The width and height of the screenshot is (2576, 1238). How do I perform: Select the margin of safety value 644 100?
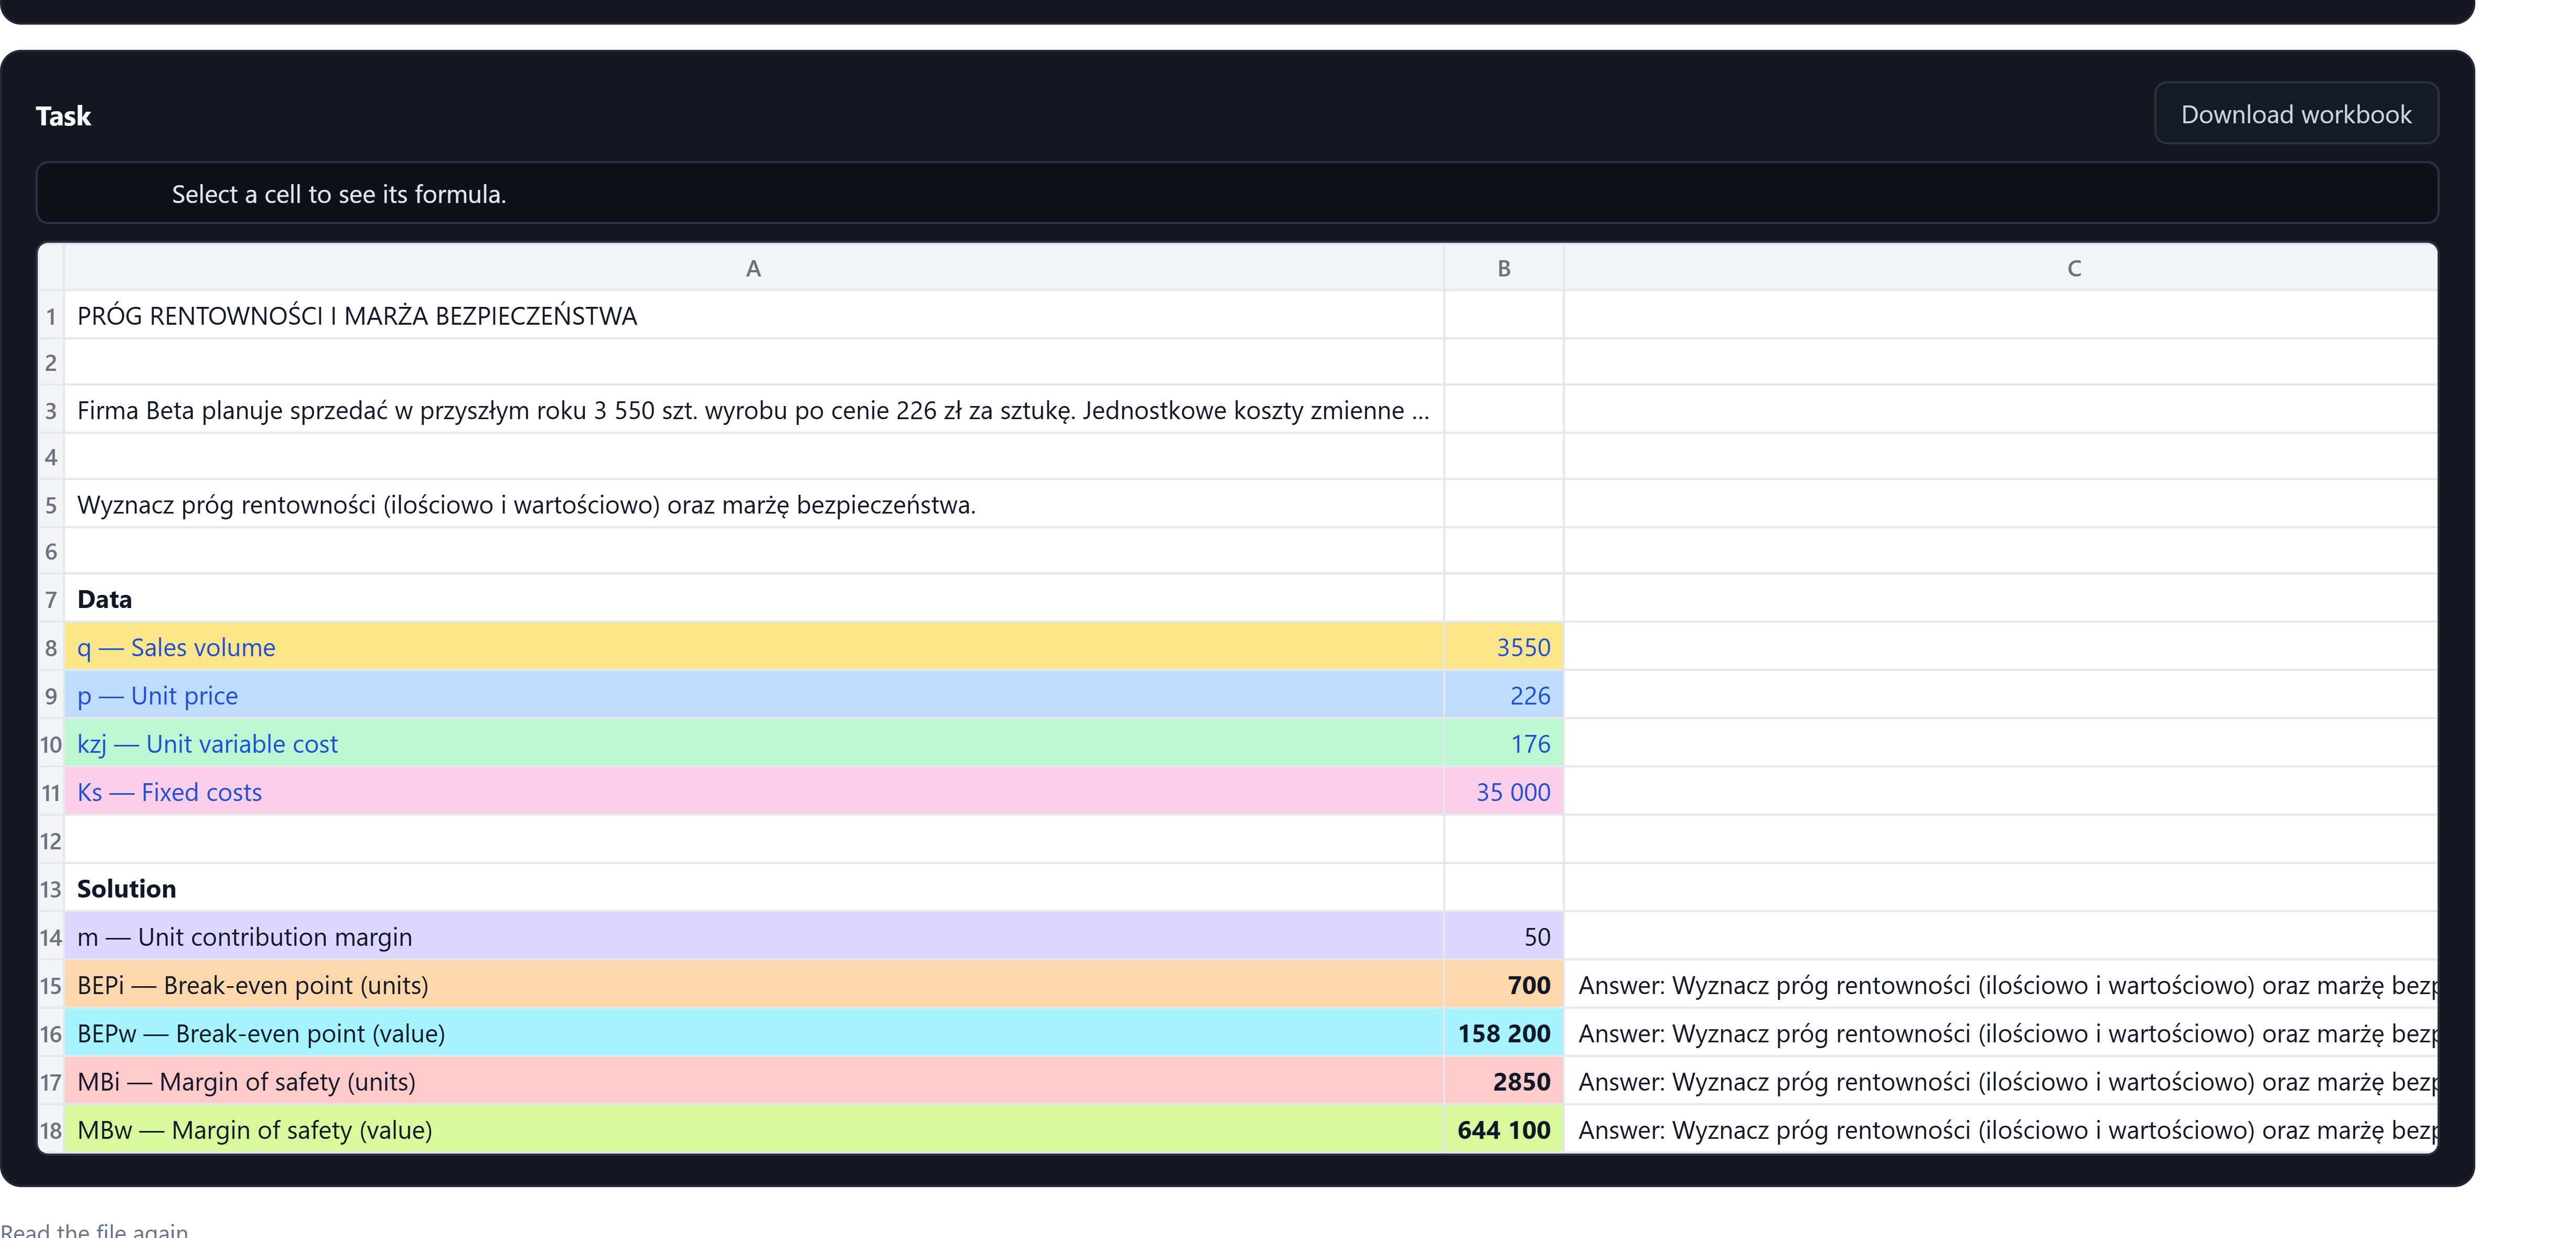pos(1503,1129)
